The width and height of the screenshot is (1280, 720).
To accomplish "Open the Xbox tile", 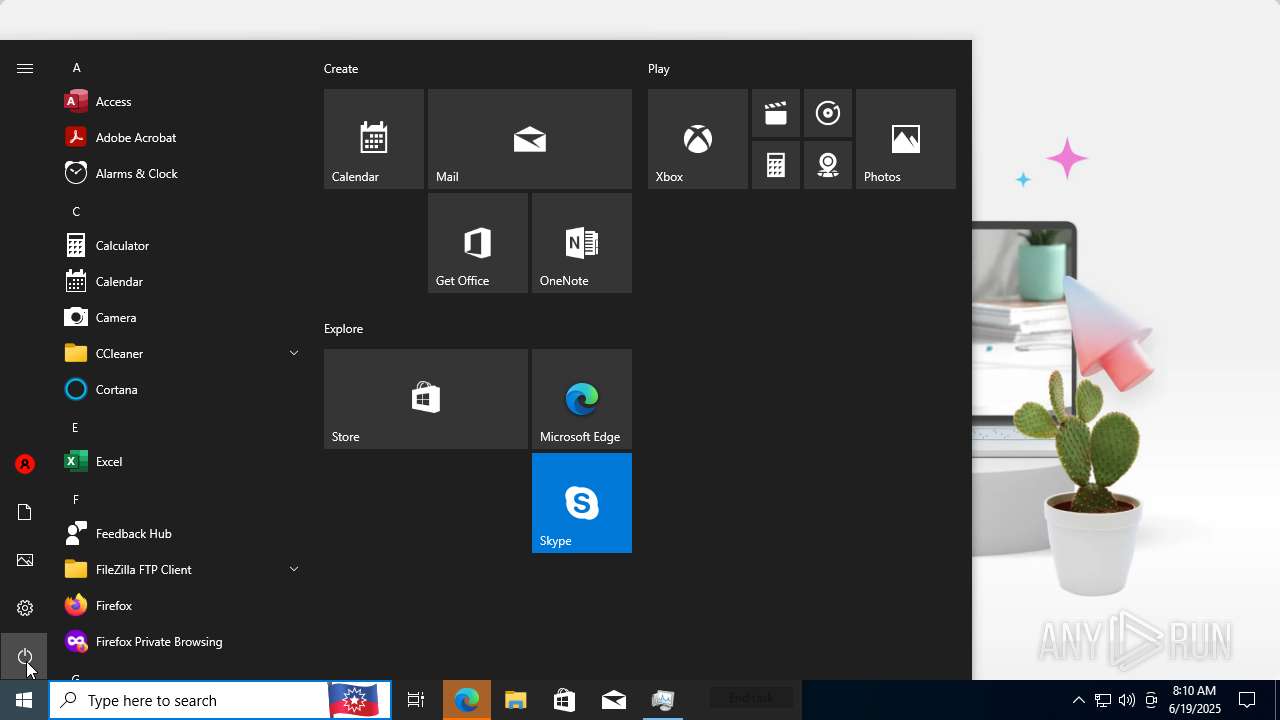I will coord(698,139).
